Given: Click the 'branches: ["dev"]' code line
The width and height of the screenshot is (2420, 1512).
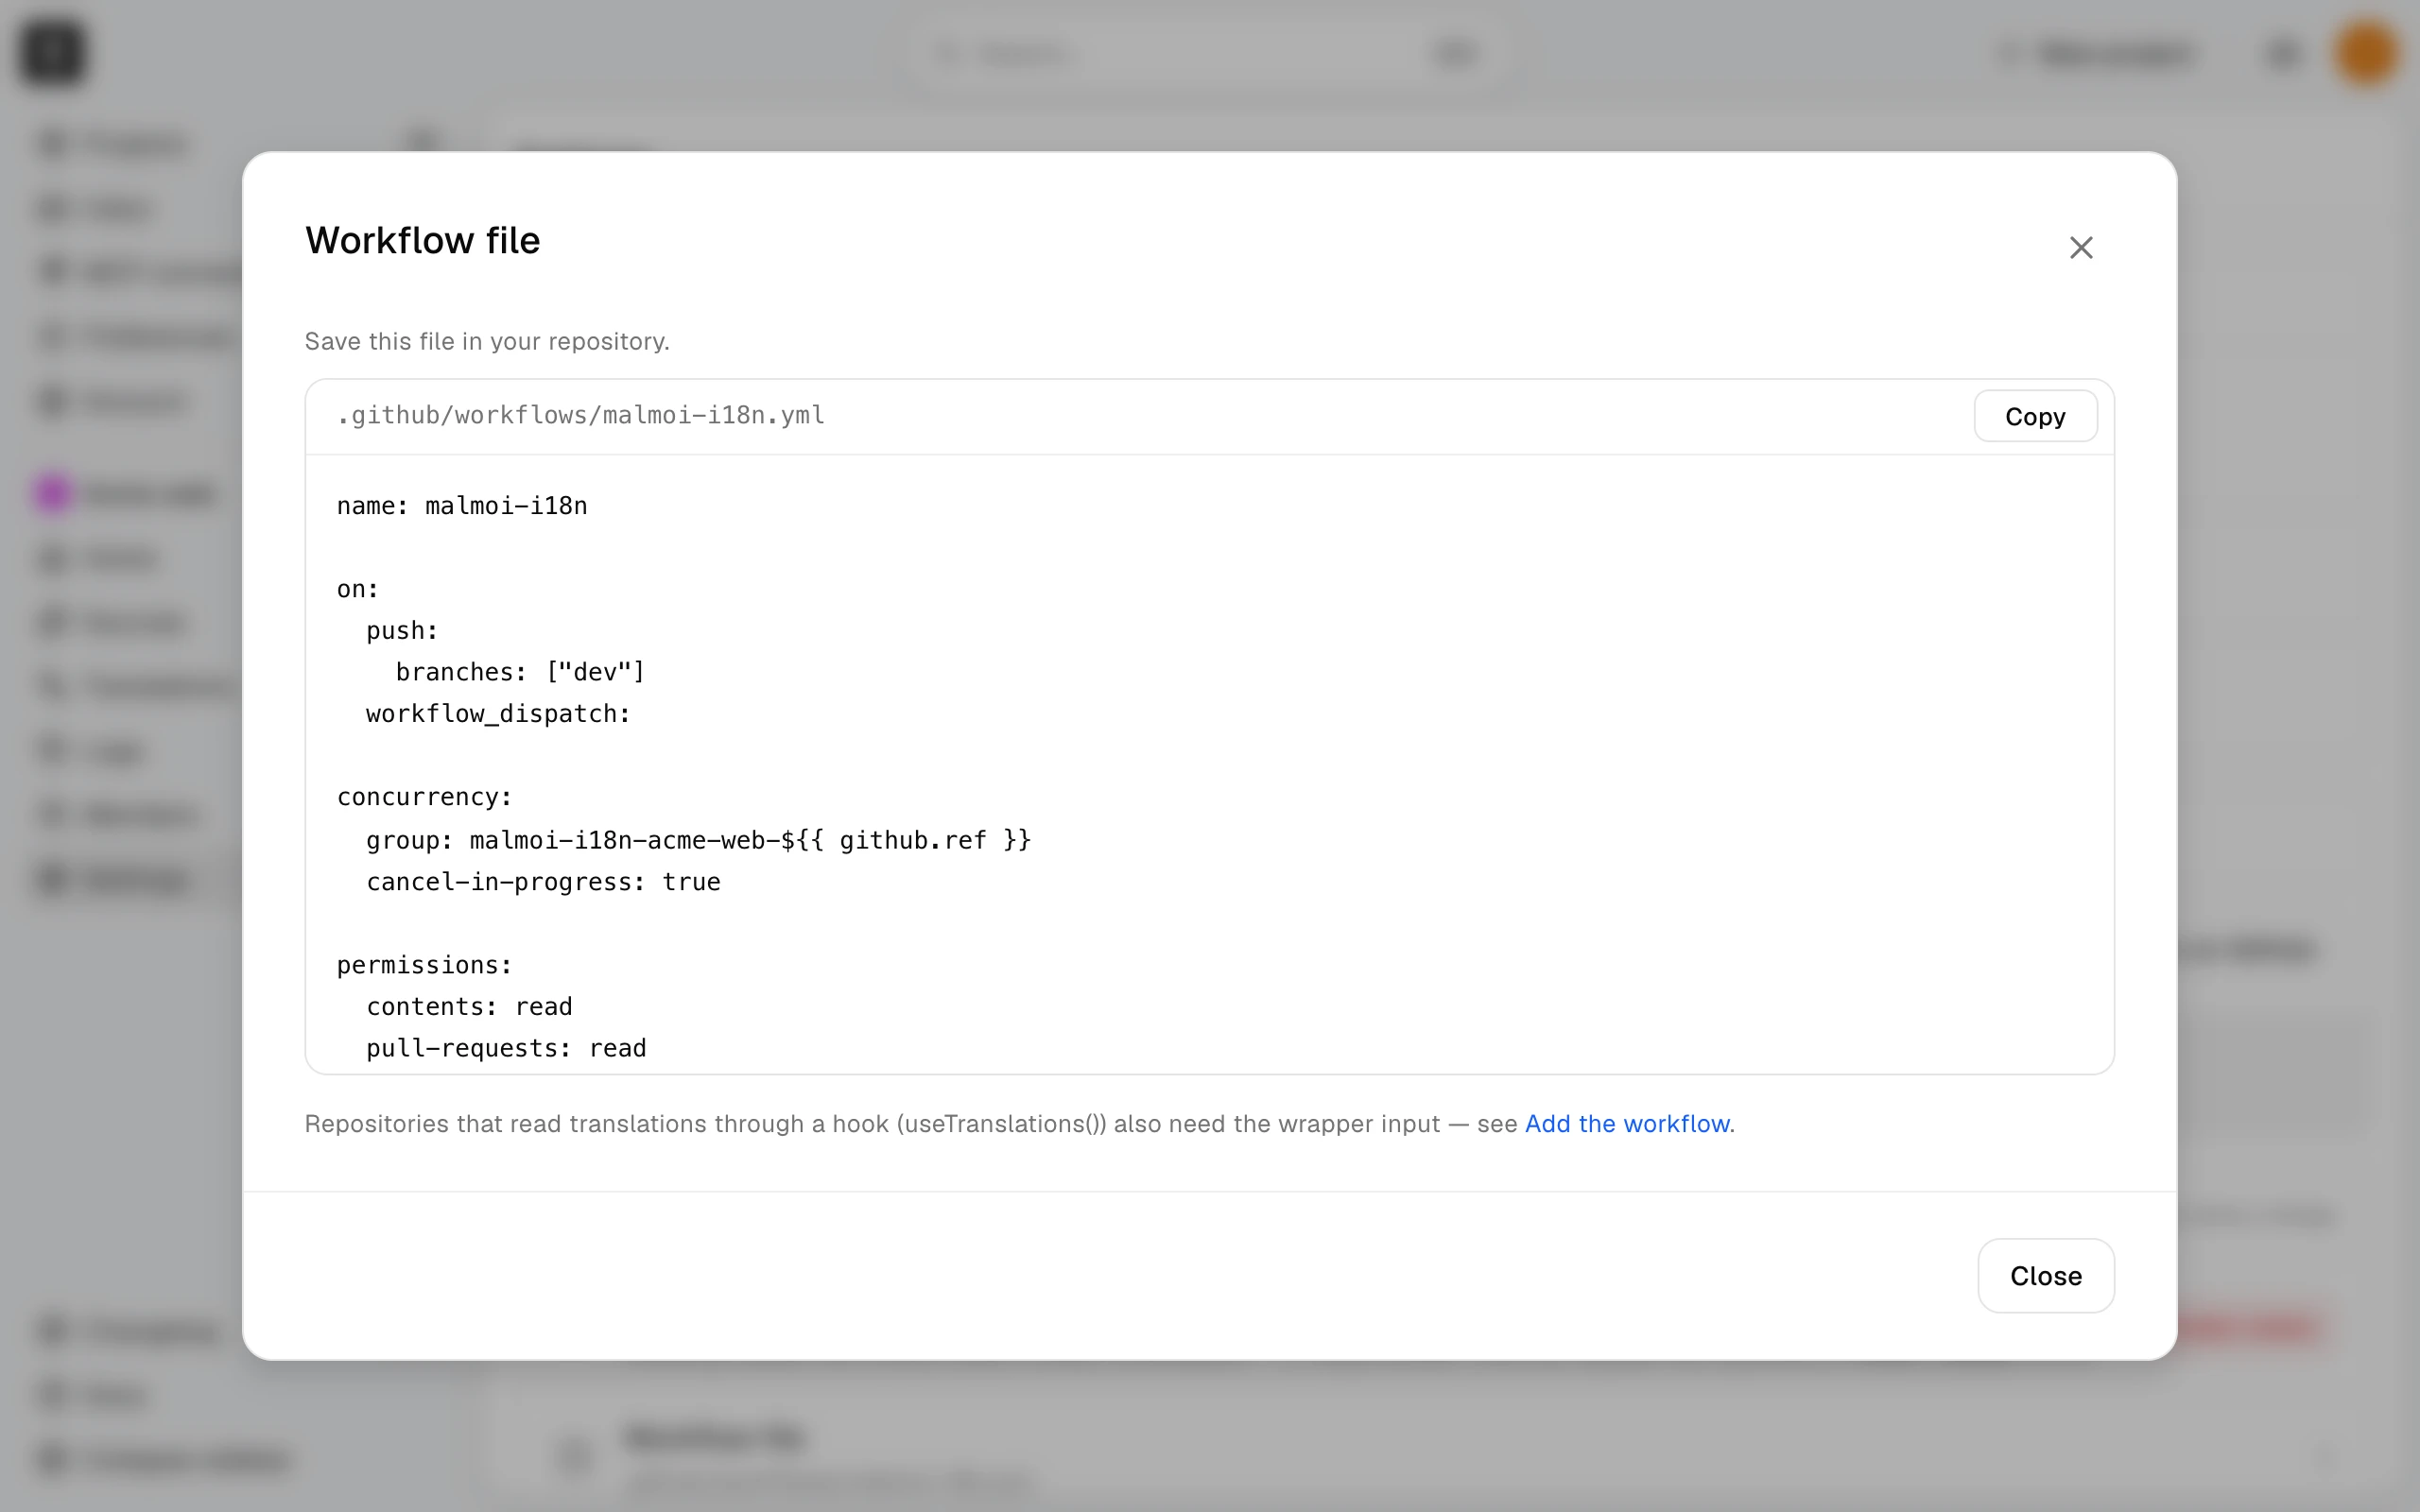Looking at the screenshot, I should pos(520,672).
